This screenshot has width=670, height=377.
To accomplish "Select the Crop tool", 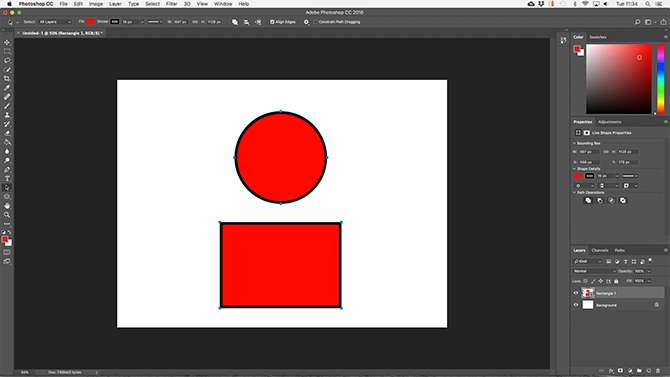I will point(7,79).
